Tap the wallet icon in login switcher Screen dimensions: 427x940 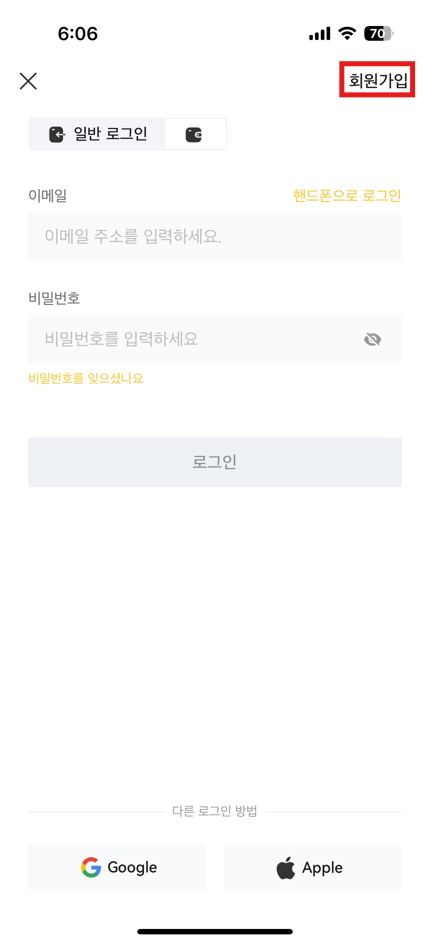point(194,135)
